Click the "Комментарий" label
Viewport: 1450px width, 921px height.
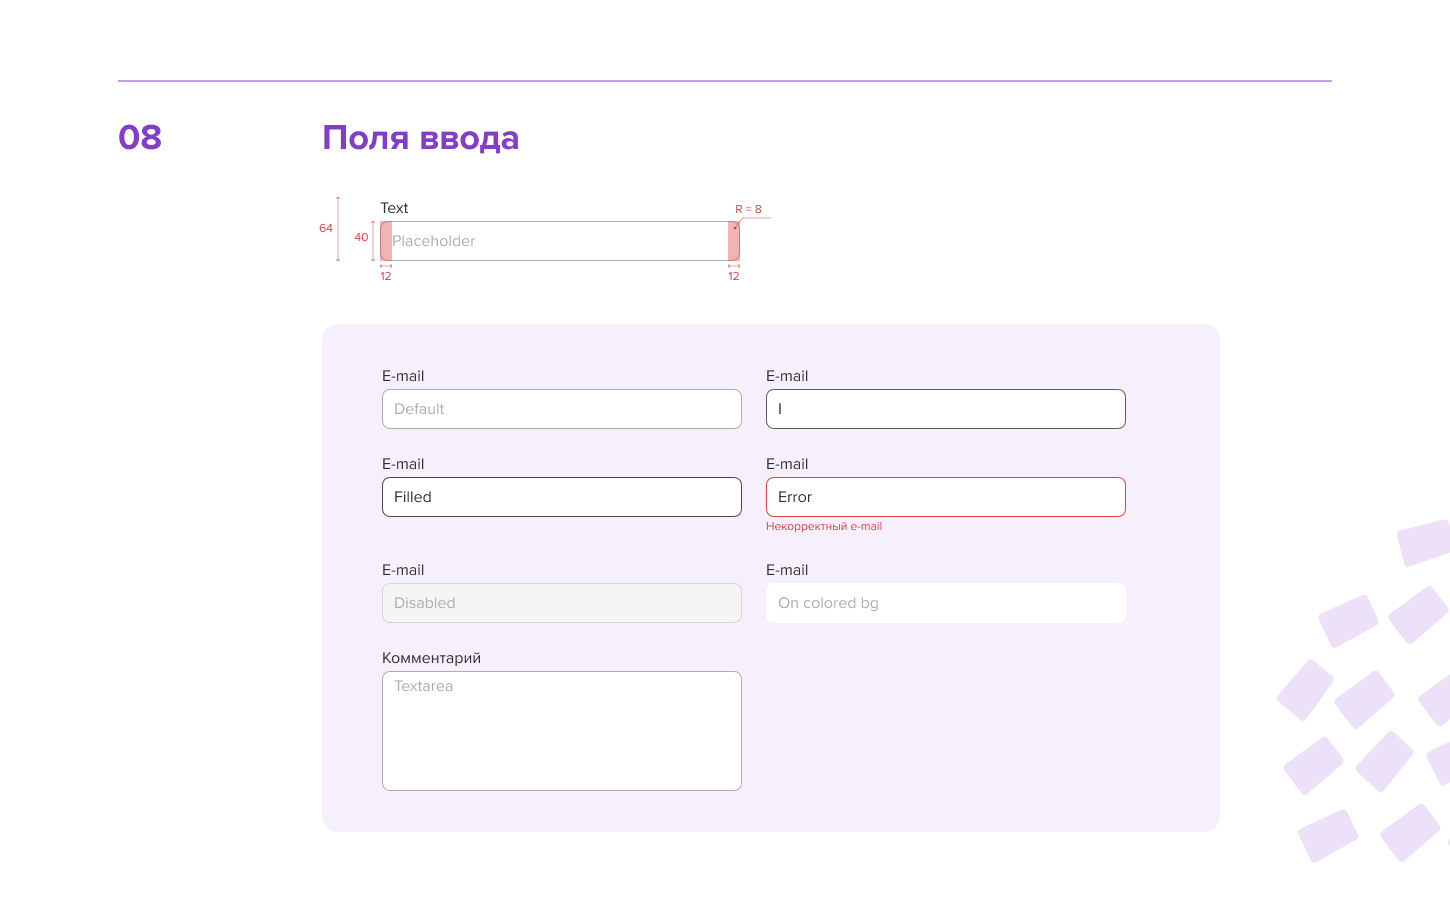431,658
